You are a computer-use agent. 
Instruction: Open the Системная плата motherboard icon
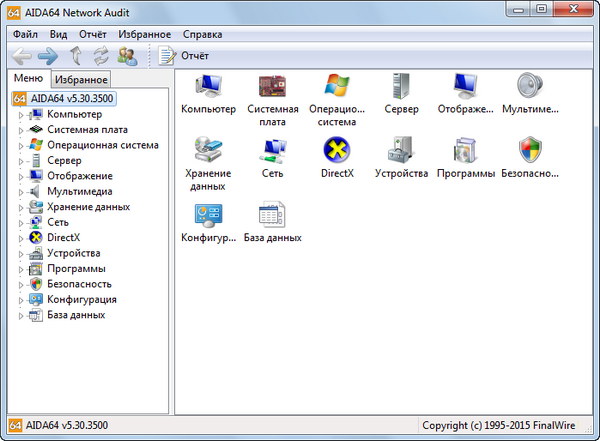pyautogui.click(x=272, y=87)
